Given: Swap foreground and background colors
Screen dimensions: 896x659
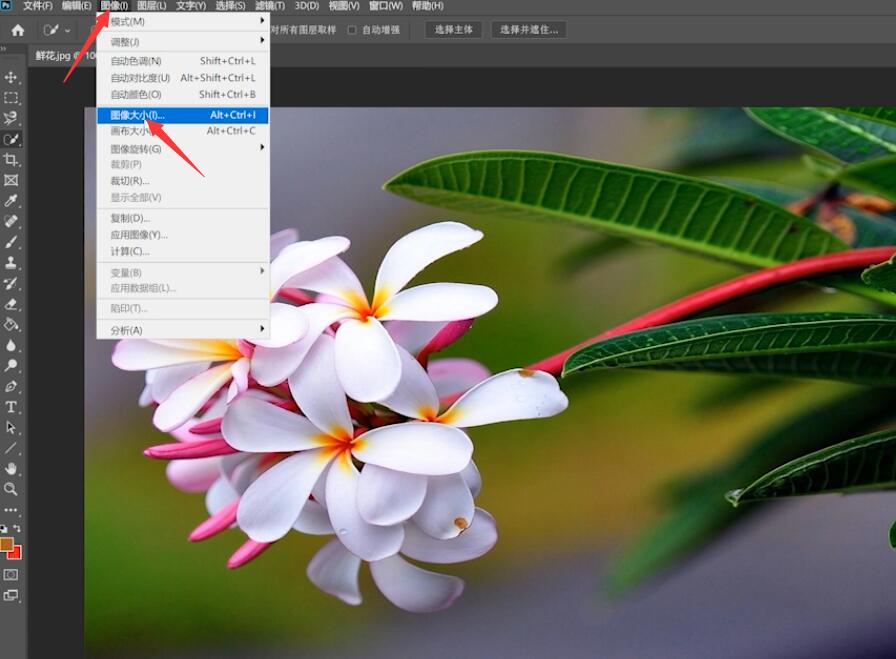Looking at the screenshot, I should 17,529.
